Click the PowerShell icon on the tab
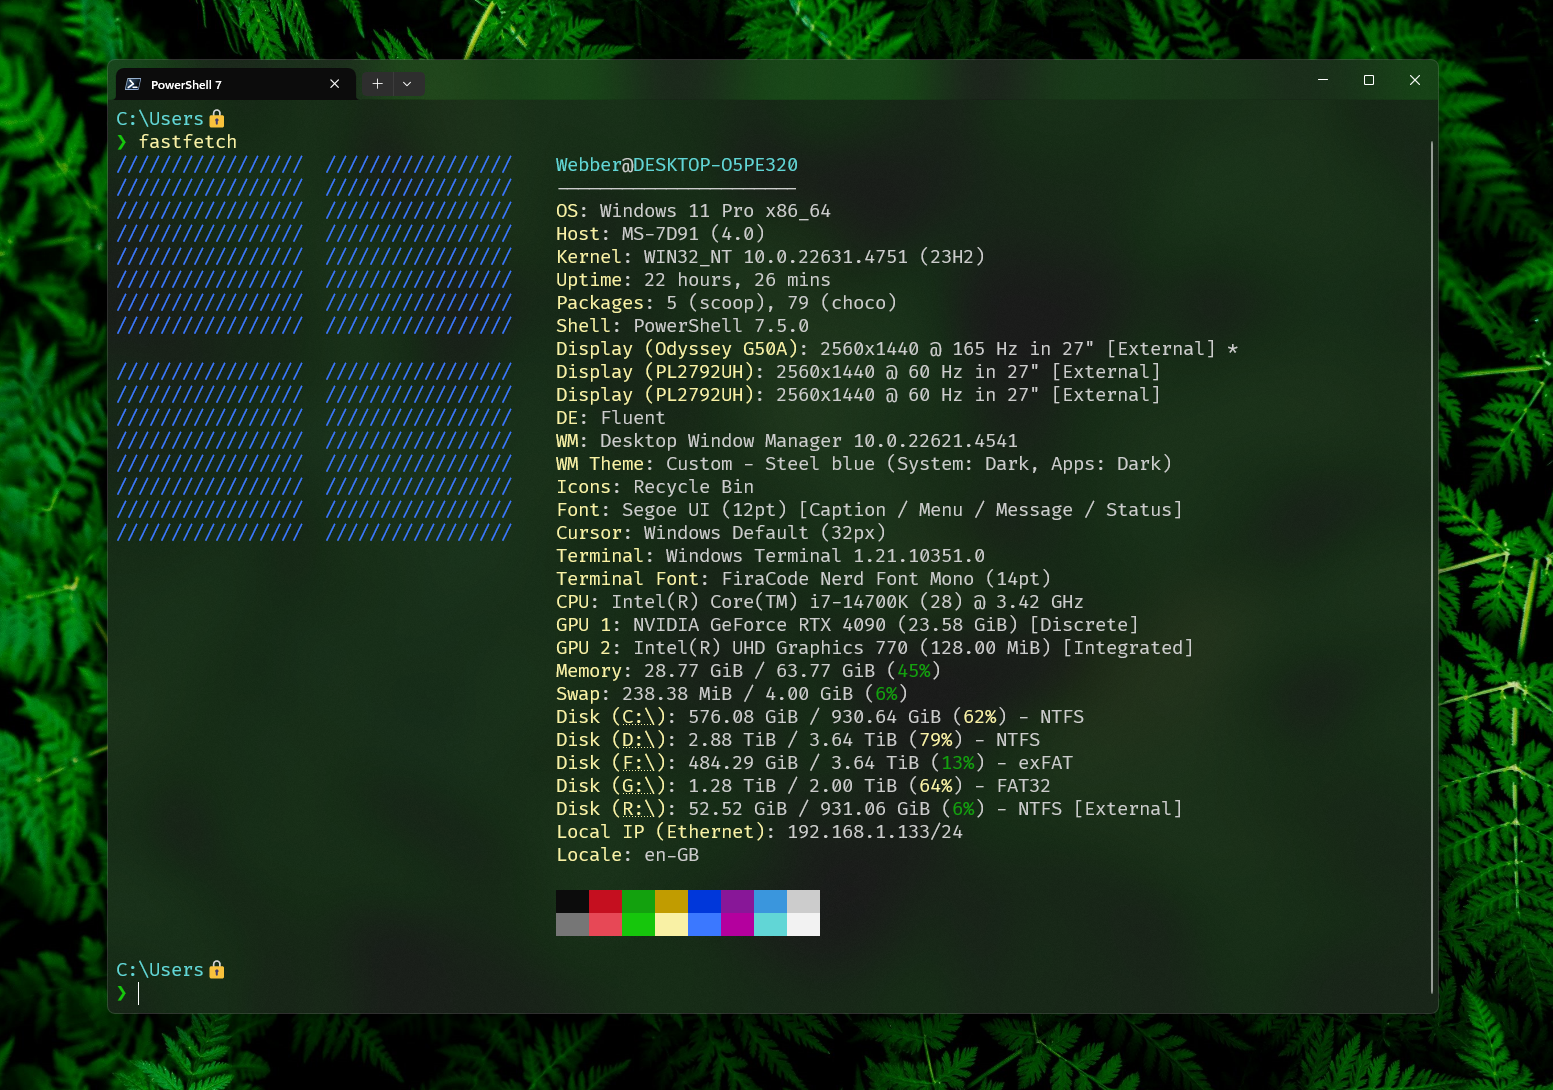Image resolution: width=1553 pixels, height=1090 pixels. pos(133,84)
